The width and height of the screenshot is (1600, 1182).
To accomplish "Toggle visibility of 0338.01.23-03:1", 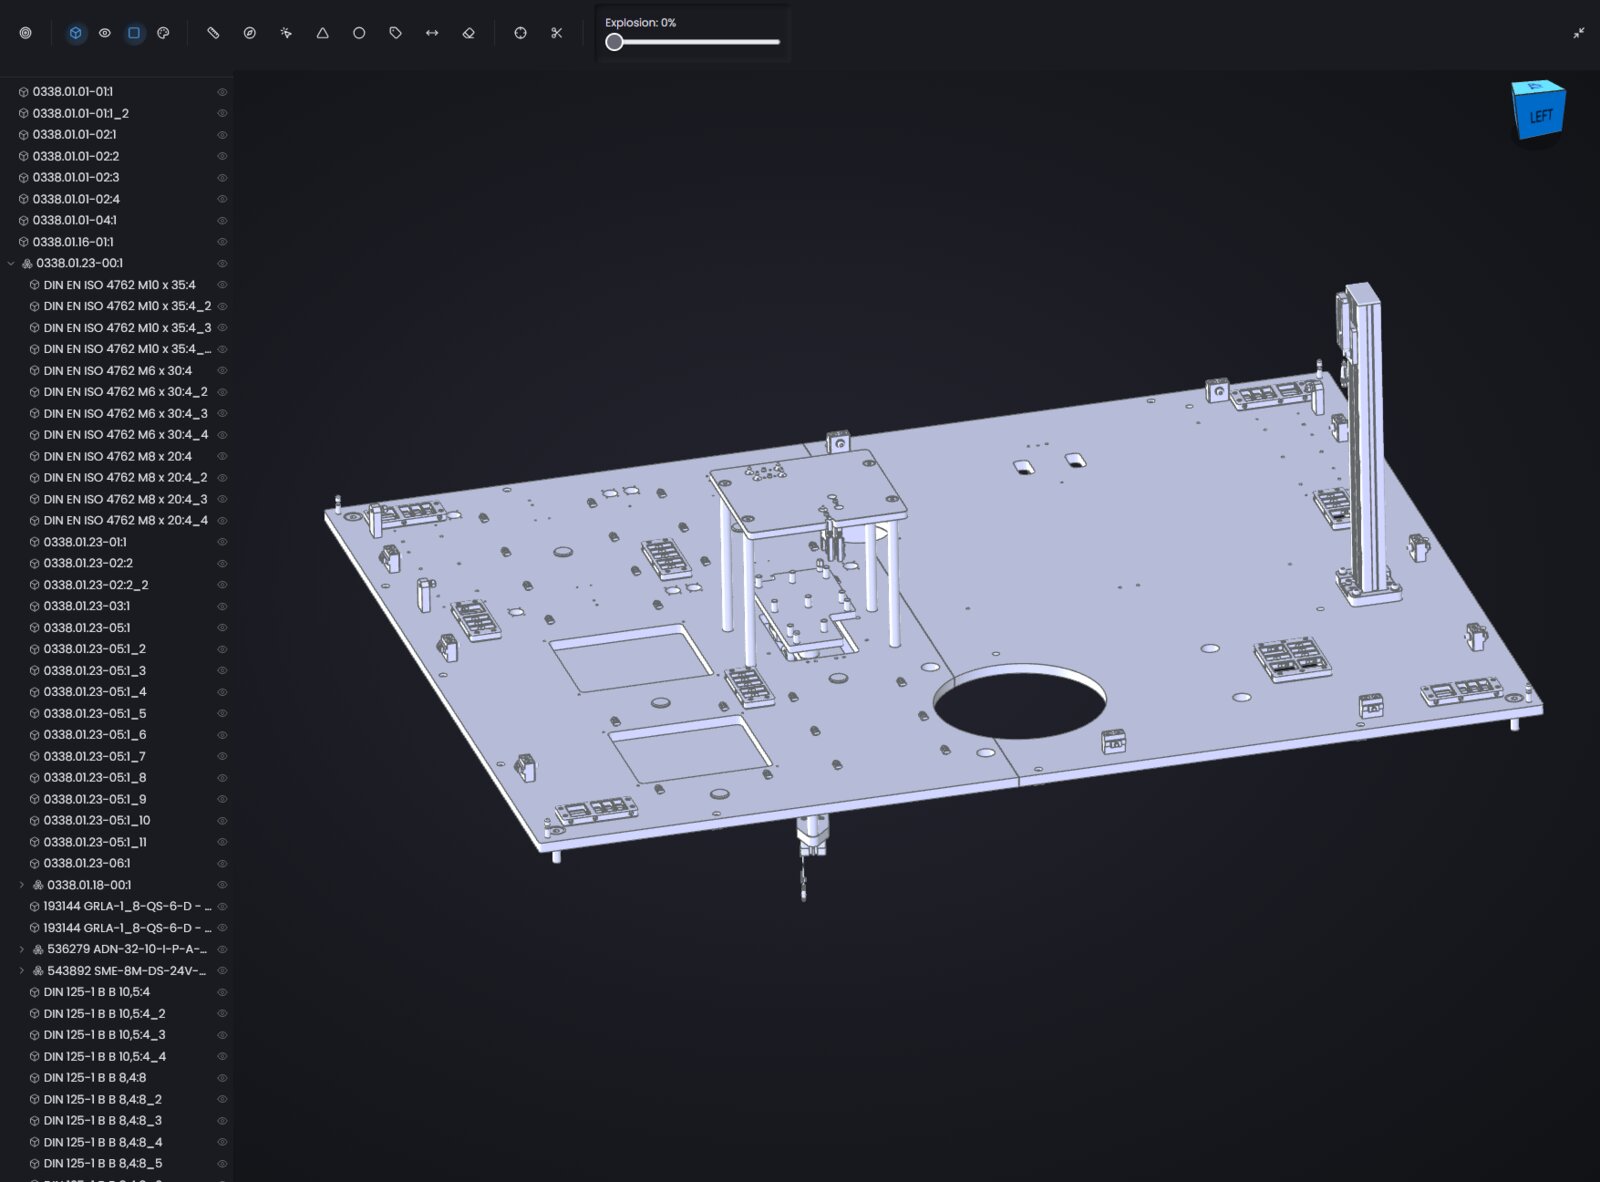I will point(222,606).
